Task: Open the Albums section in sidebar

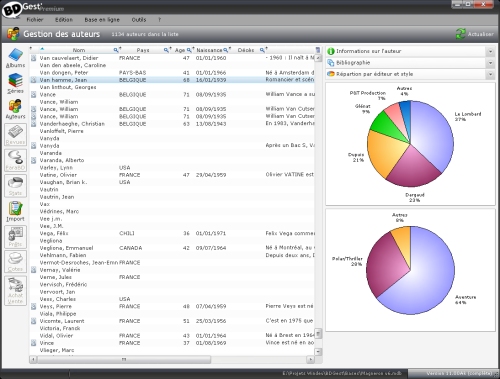Action: [15, 58]
